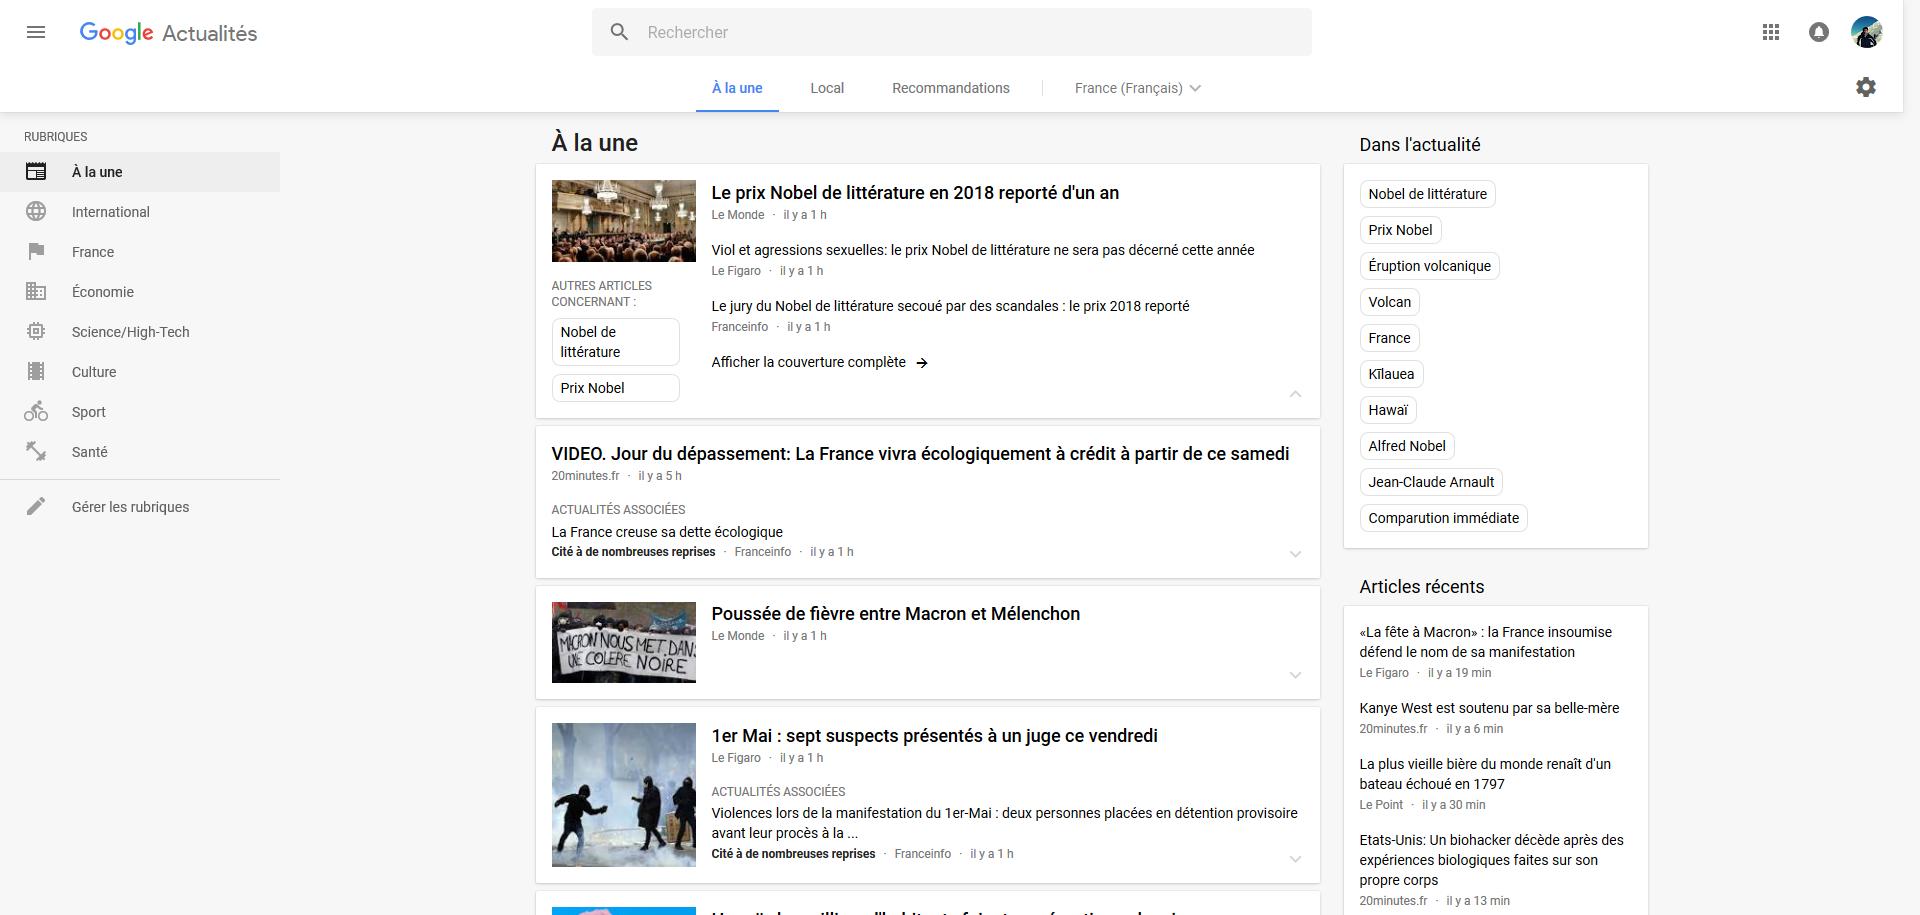The image size is (1920, 915).
Task: Click the Kīlauea topic chip
Action: pos(1391,374)
